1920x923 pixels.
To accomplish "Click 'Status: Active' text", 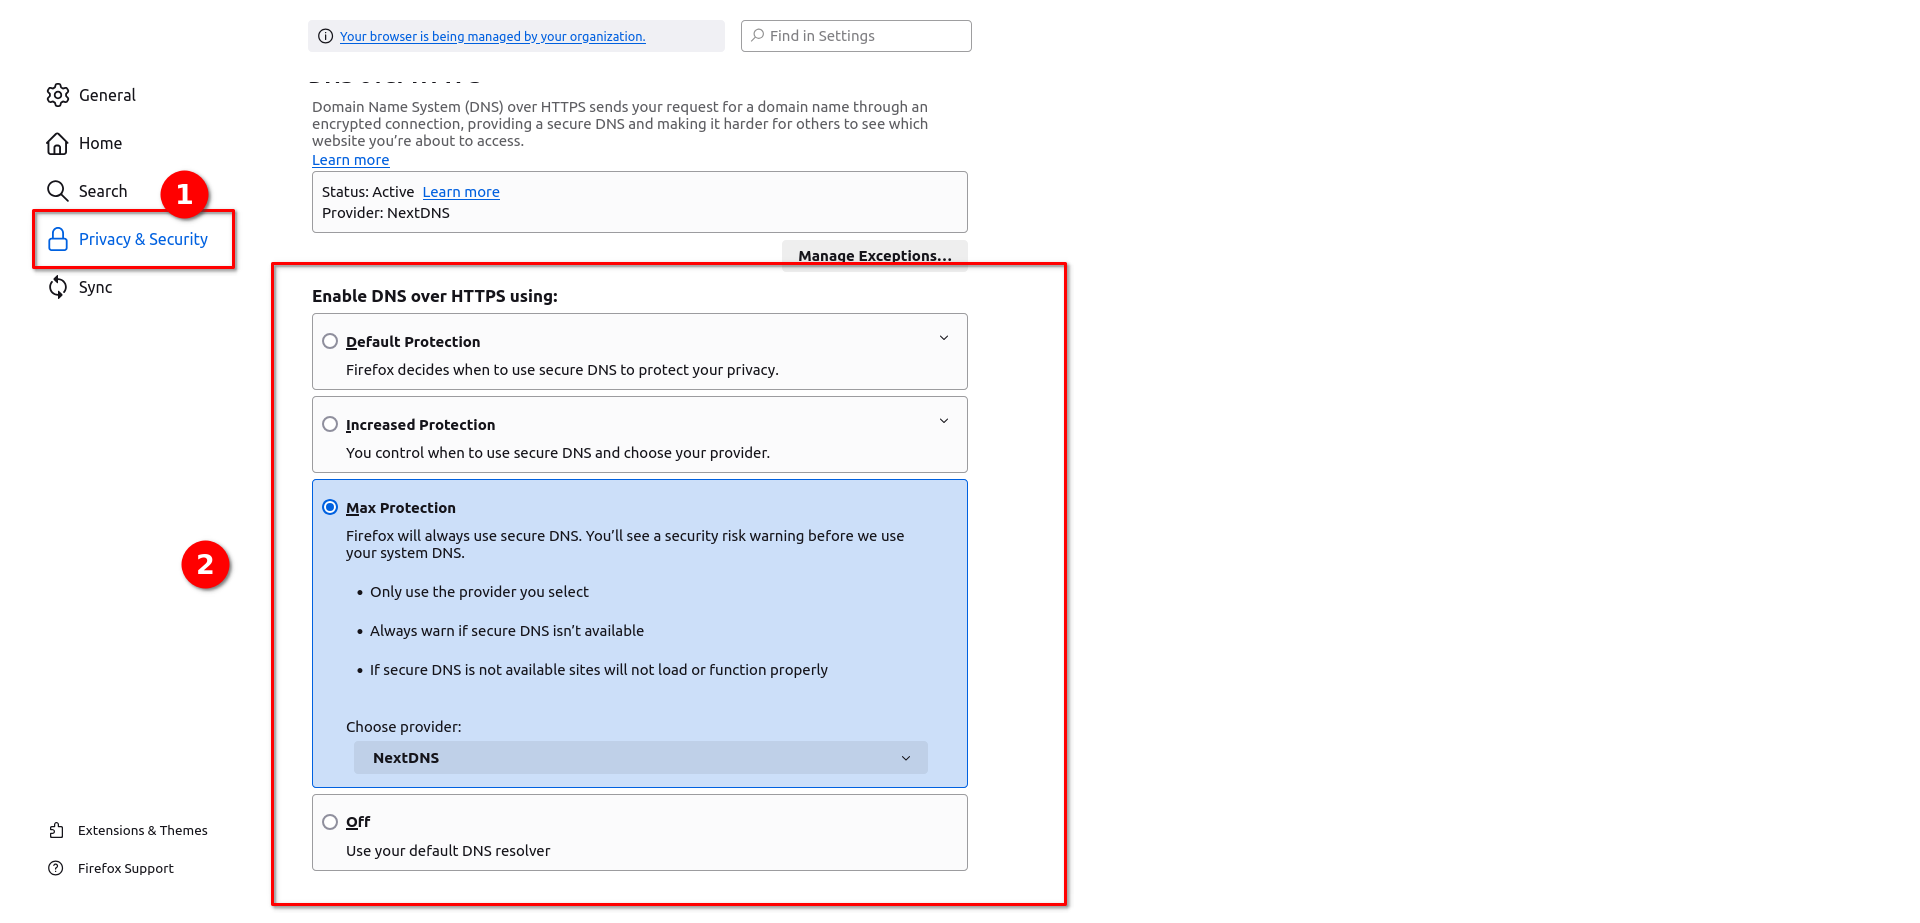I will click(368, 192).
